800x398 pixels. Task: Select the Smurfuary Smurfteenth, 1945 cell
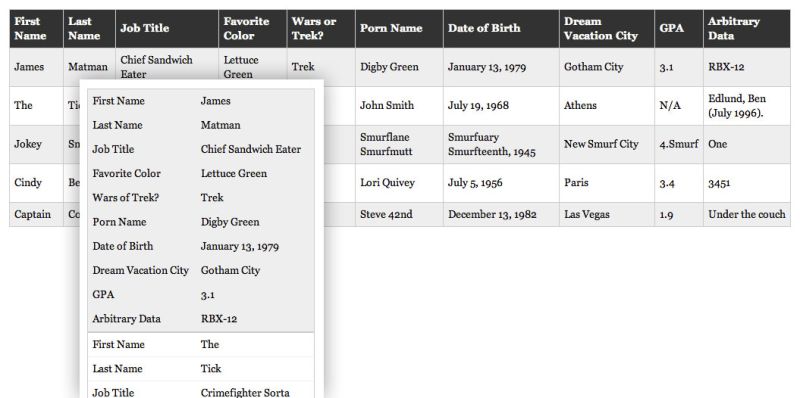point(501,144)
